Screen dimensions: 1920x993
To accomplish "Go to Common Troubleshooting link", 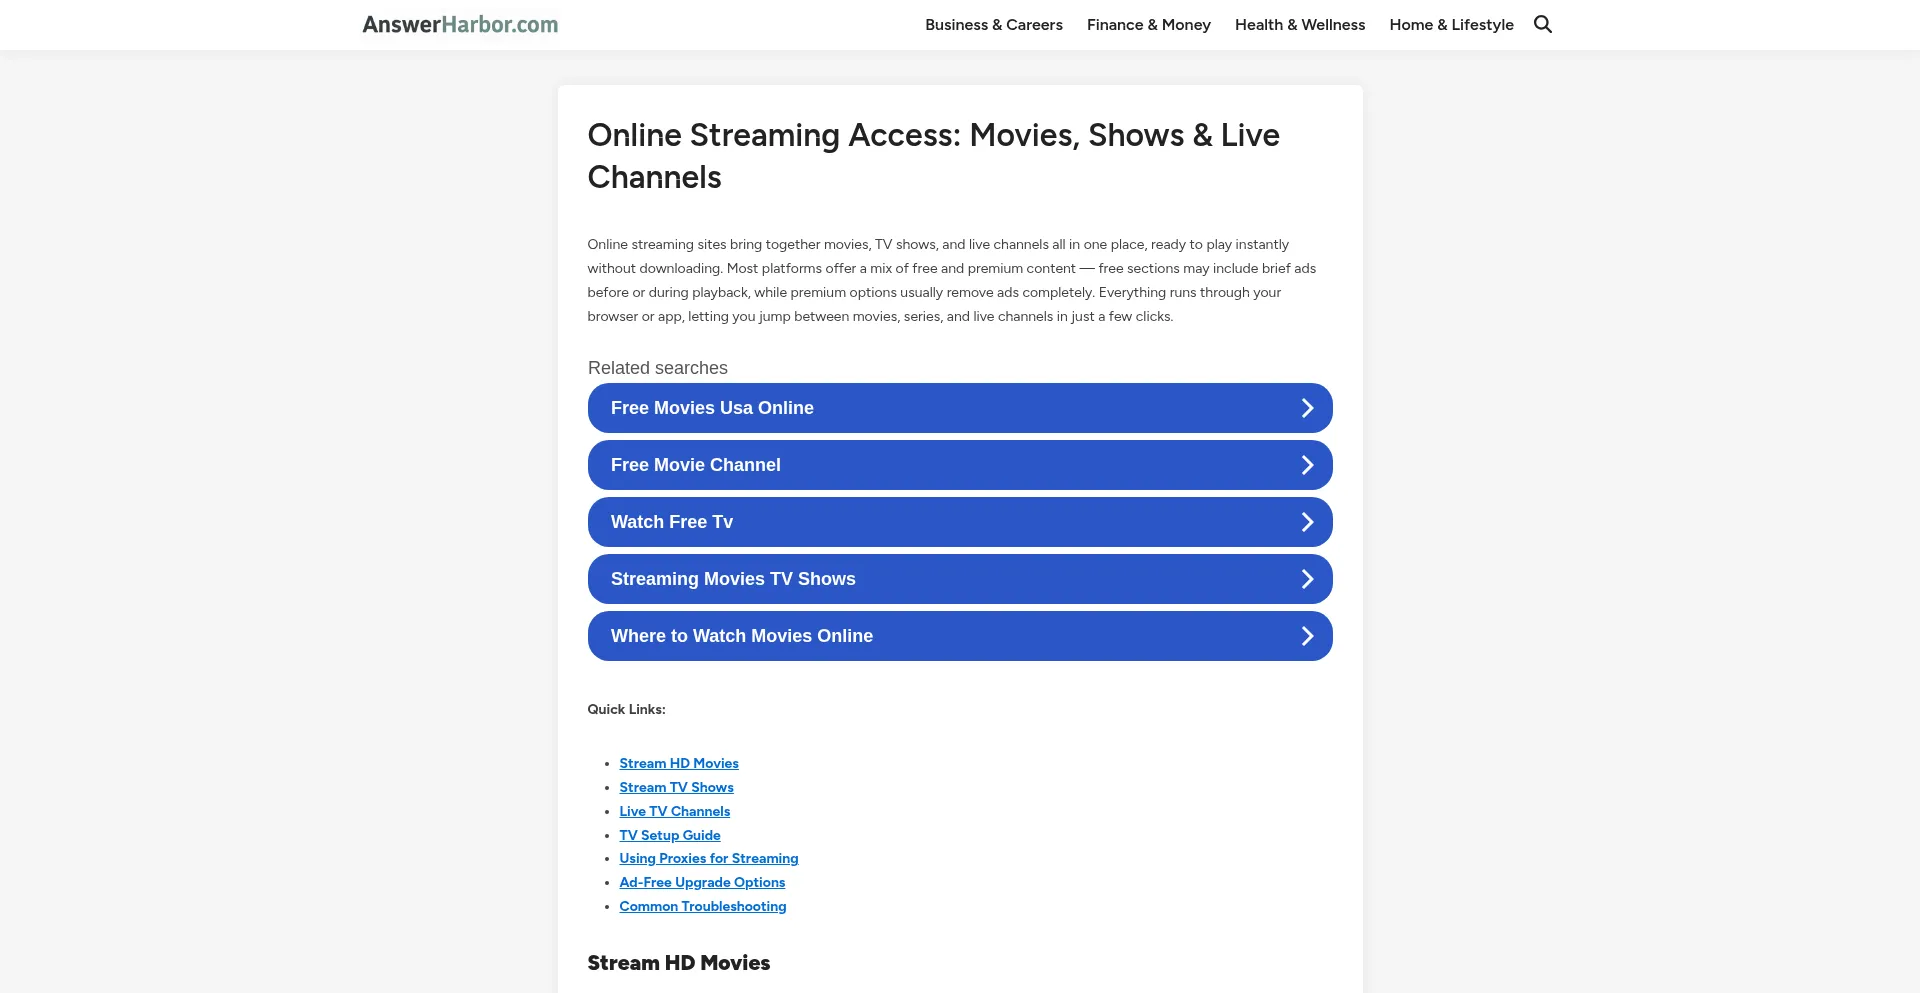I will point(702,906).
